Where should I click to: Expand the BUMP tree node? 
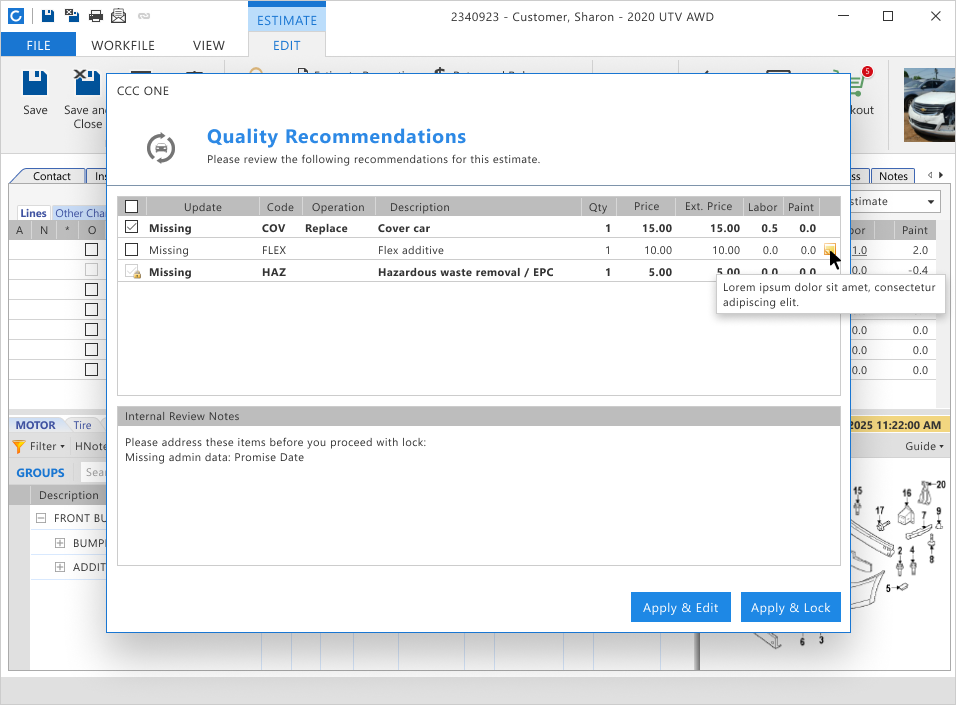coord(60,543)
